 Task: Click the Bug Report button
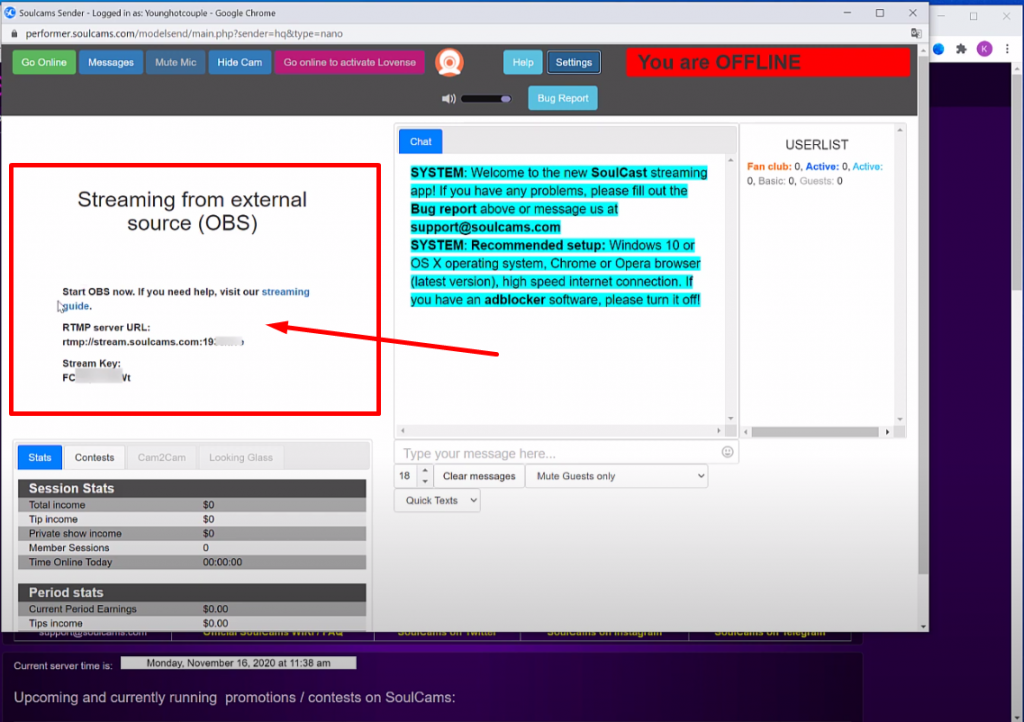click(x=562, y=99)
